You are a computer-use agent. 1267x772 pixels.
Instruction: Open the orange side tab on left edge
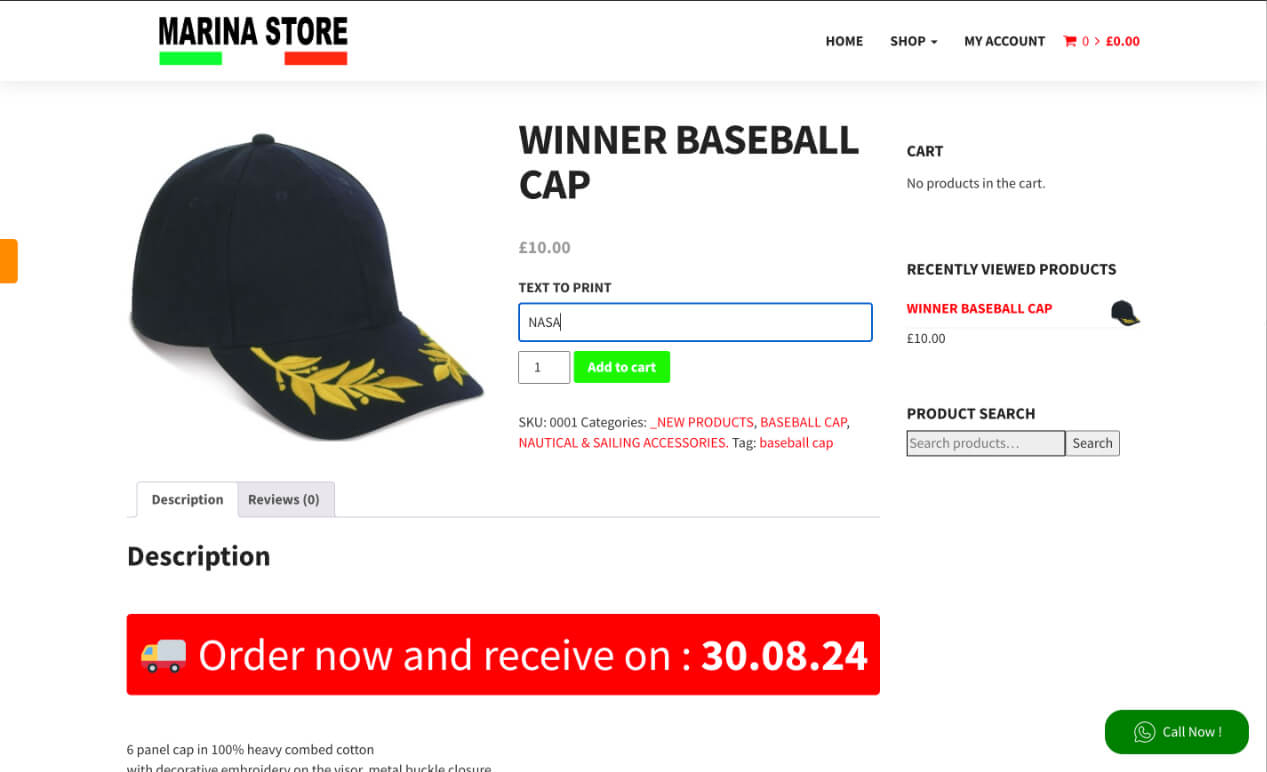coord(8,261)
